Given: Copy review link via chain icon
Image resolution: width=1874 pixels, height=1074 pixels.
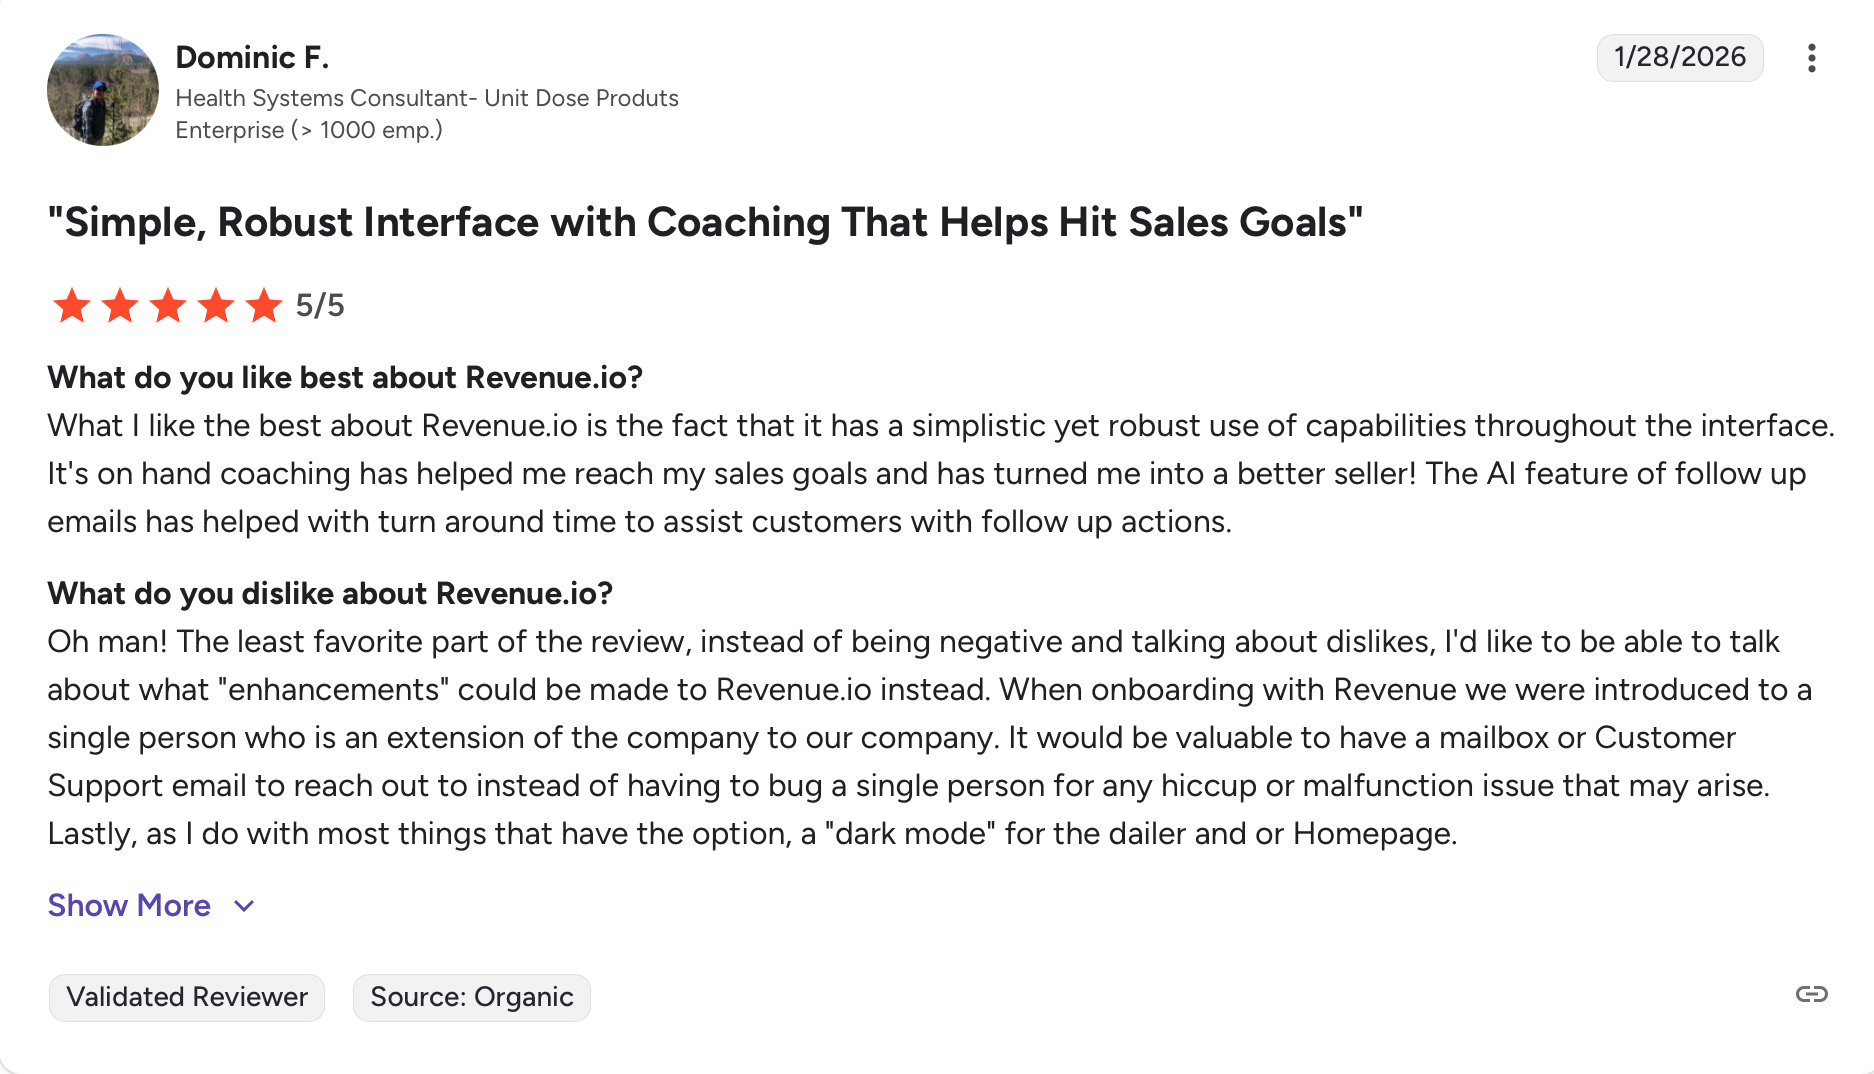Looking at the screenshot, I should point(1811,994).
